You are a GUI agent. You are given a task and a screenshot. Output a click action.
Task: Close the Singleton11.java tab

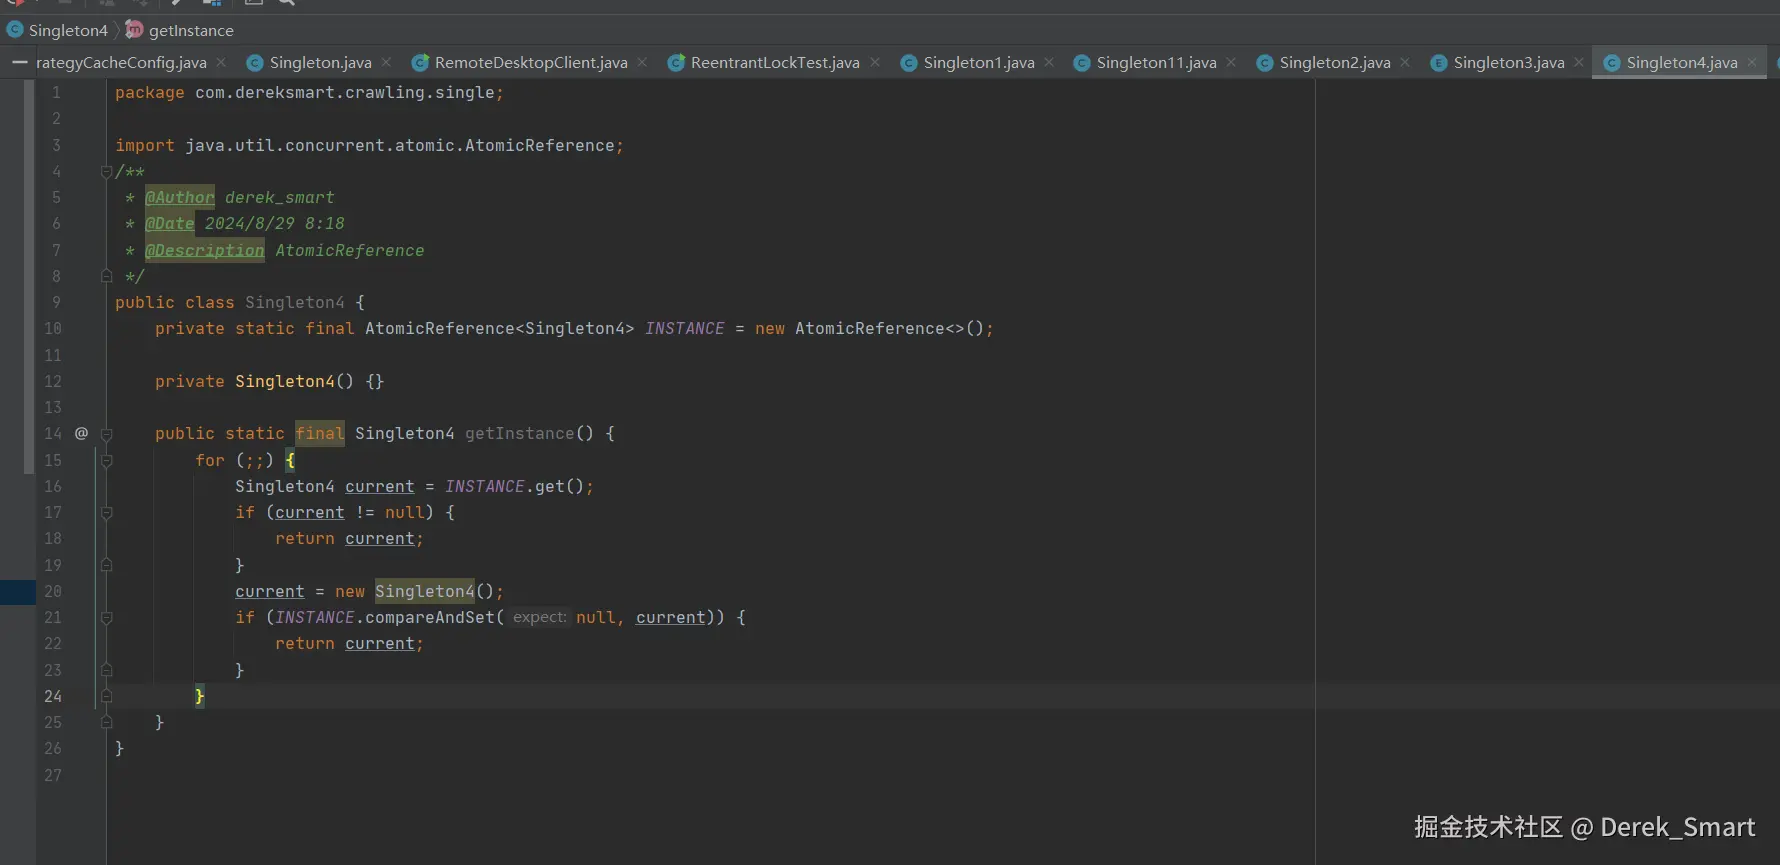tap(1231, 62)
